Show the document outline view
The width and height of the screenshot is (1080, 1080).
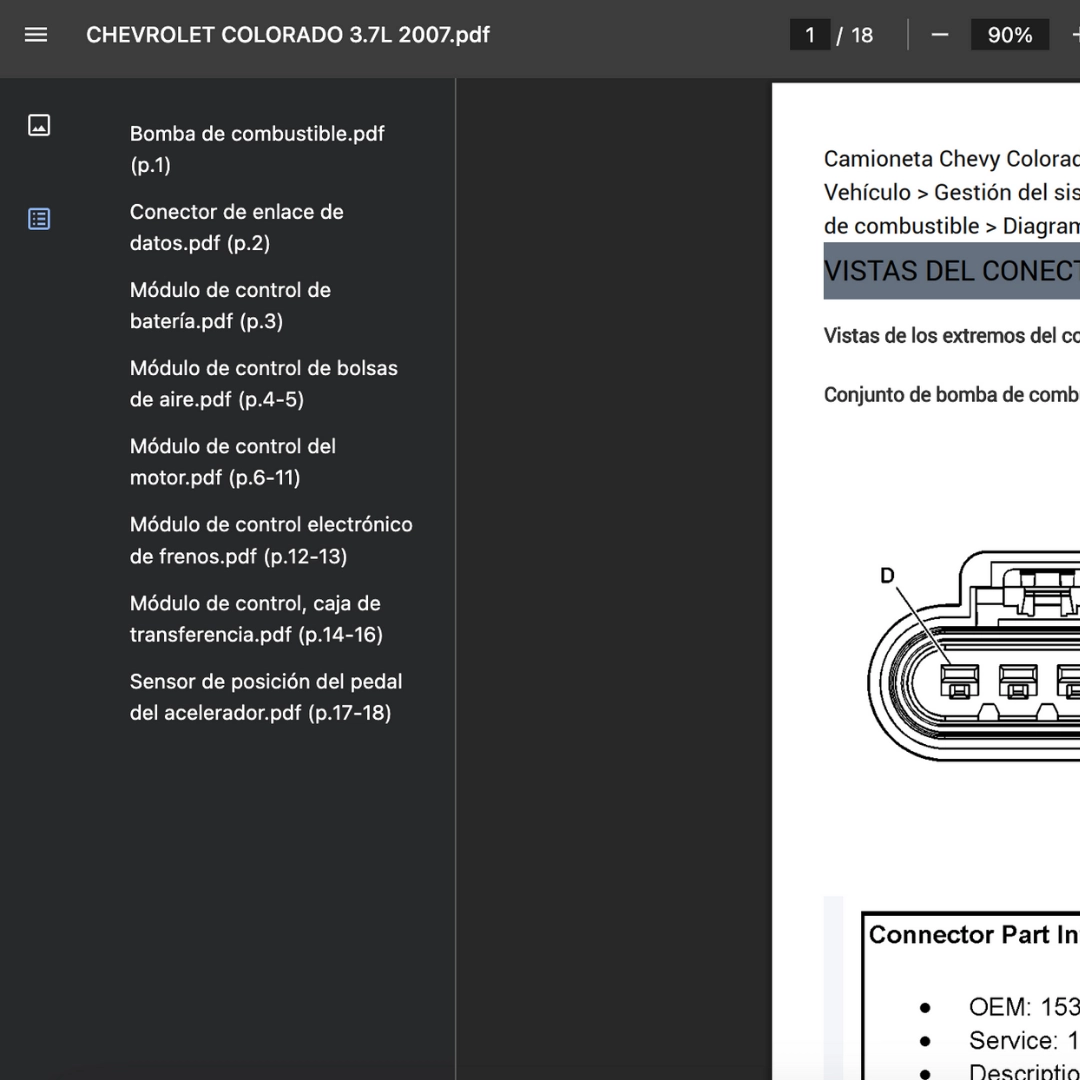[x=39, y=219]
